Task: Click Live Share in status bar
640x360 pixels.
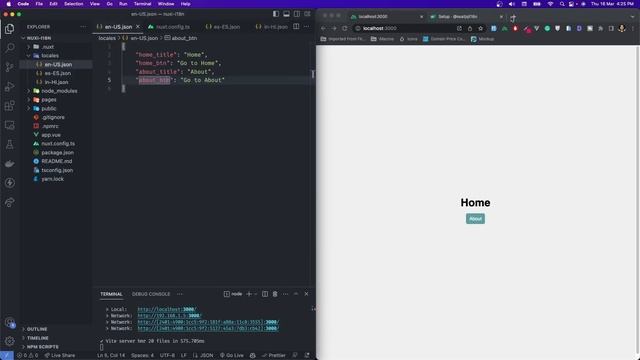Action: click(x=60, y=356)
